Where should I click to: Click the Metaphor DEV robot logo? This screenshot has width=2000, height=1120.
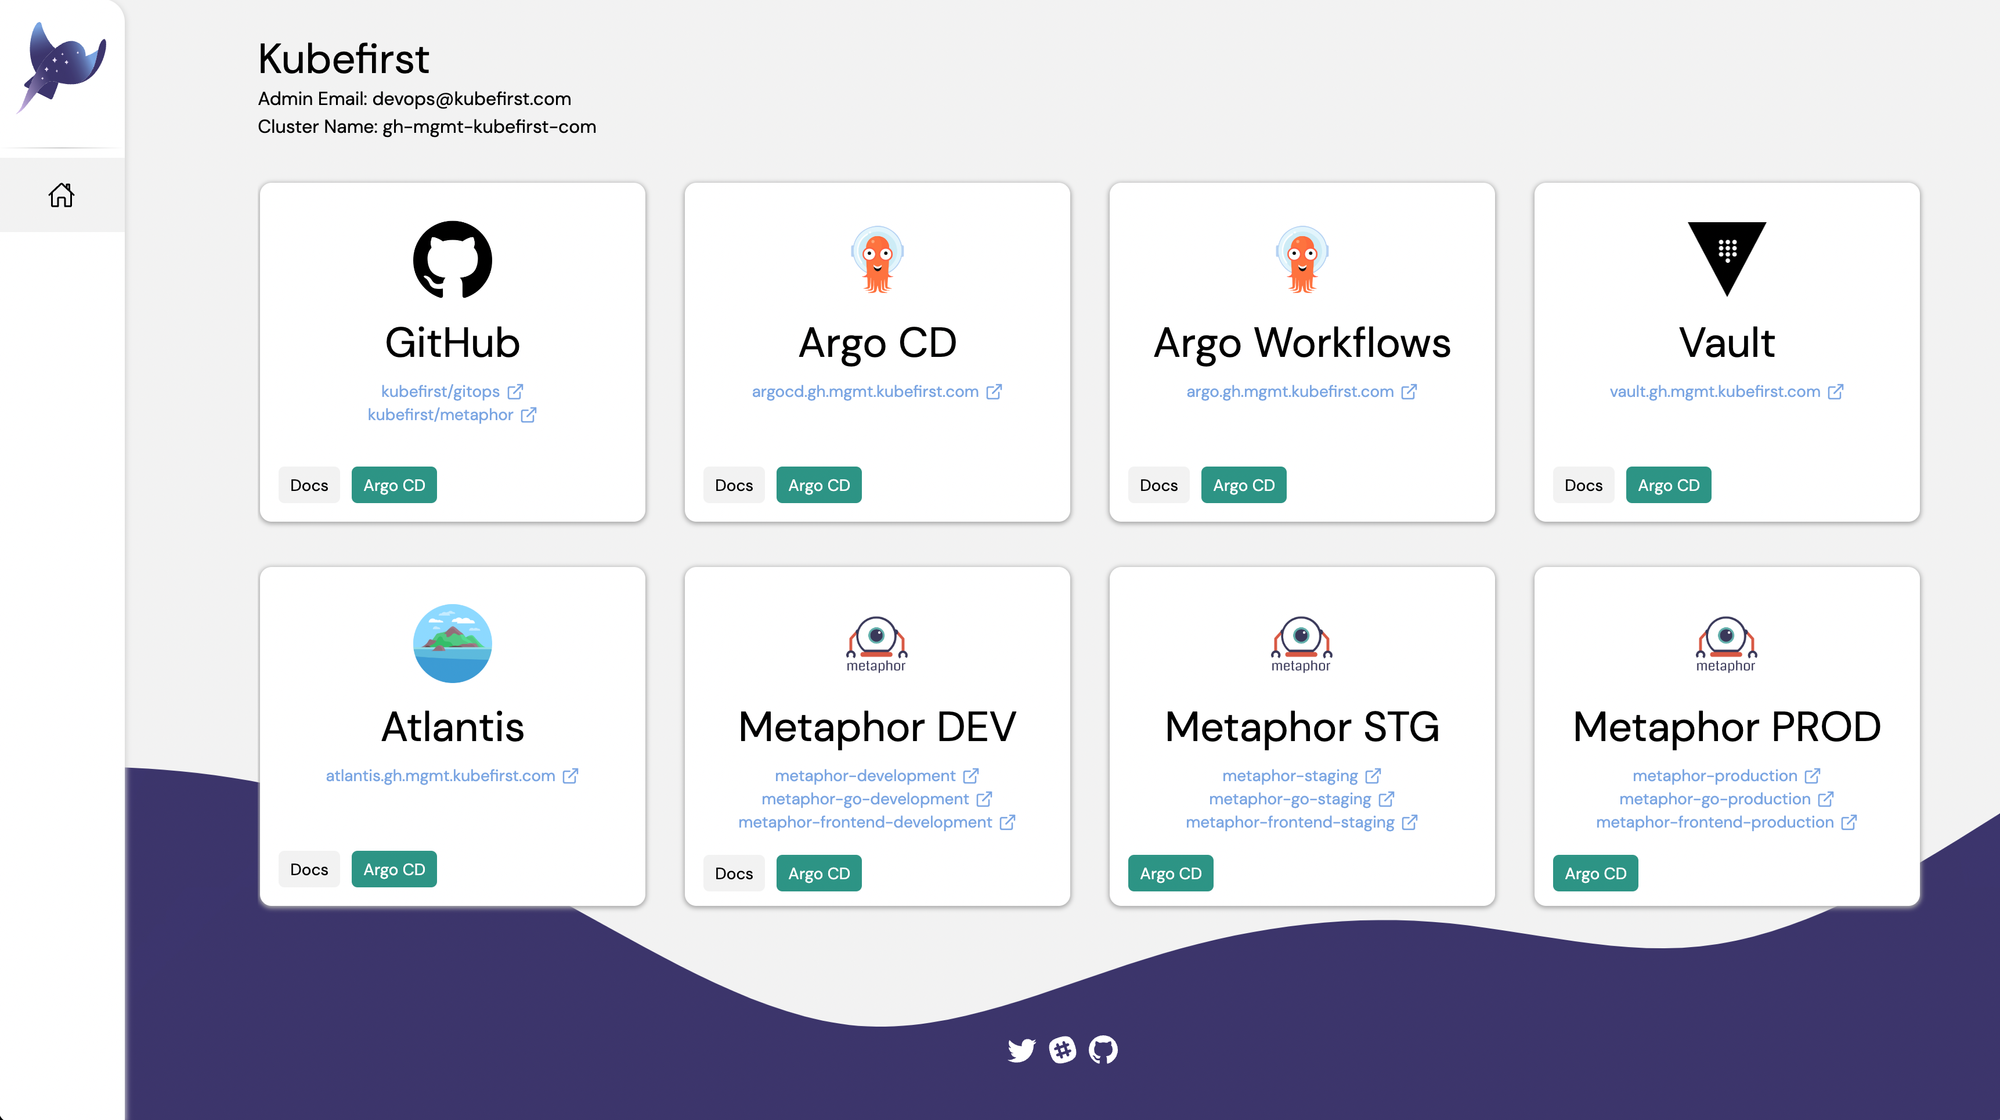pos(876,644)
